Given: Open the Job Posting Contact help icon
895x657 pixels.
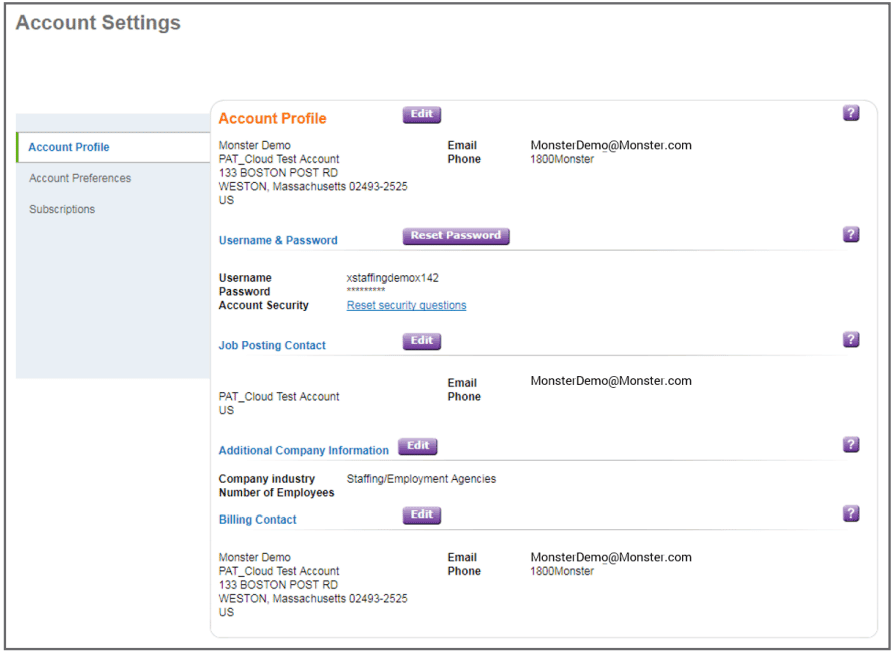Looking at the screenshot, I should click(851, 340).
